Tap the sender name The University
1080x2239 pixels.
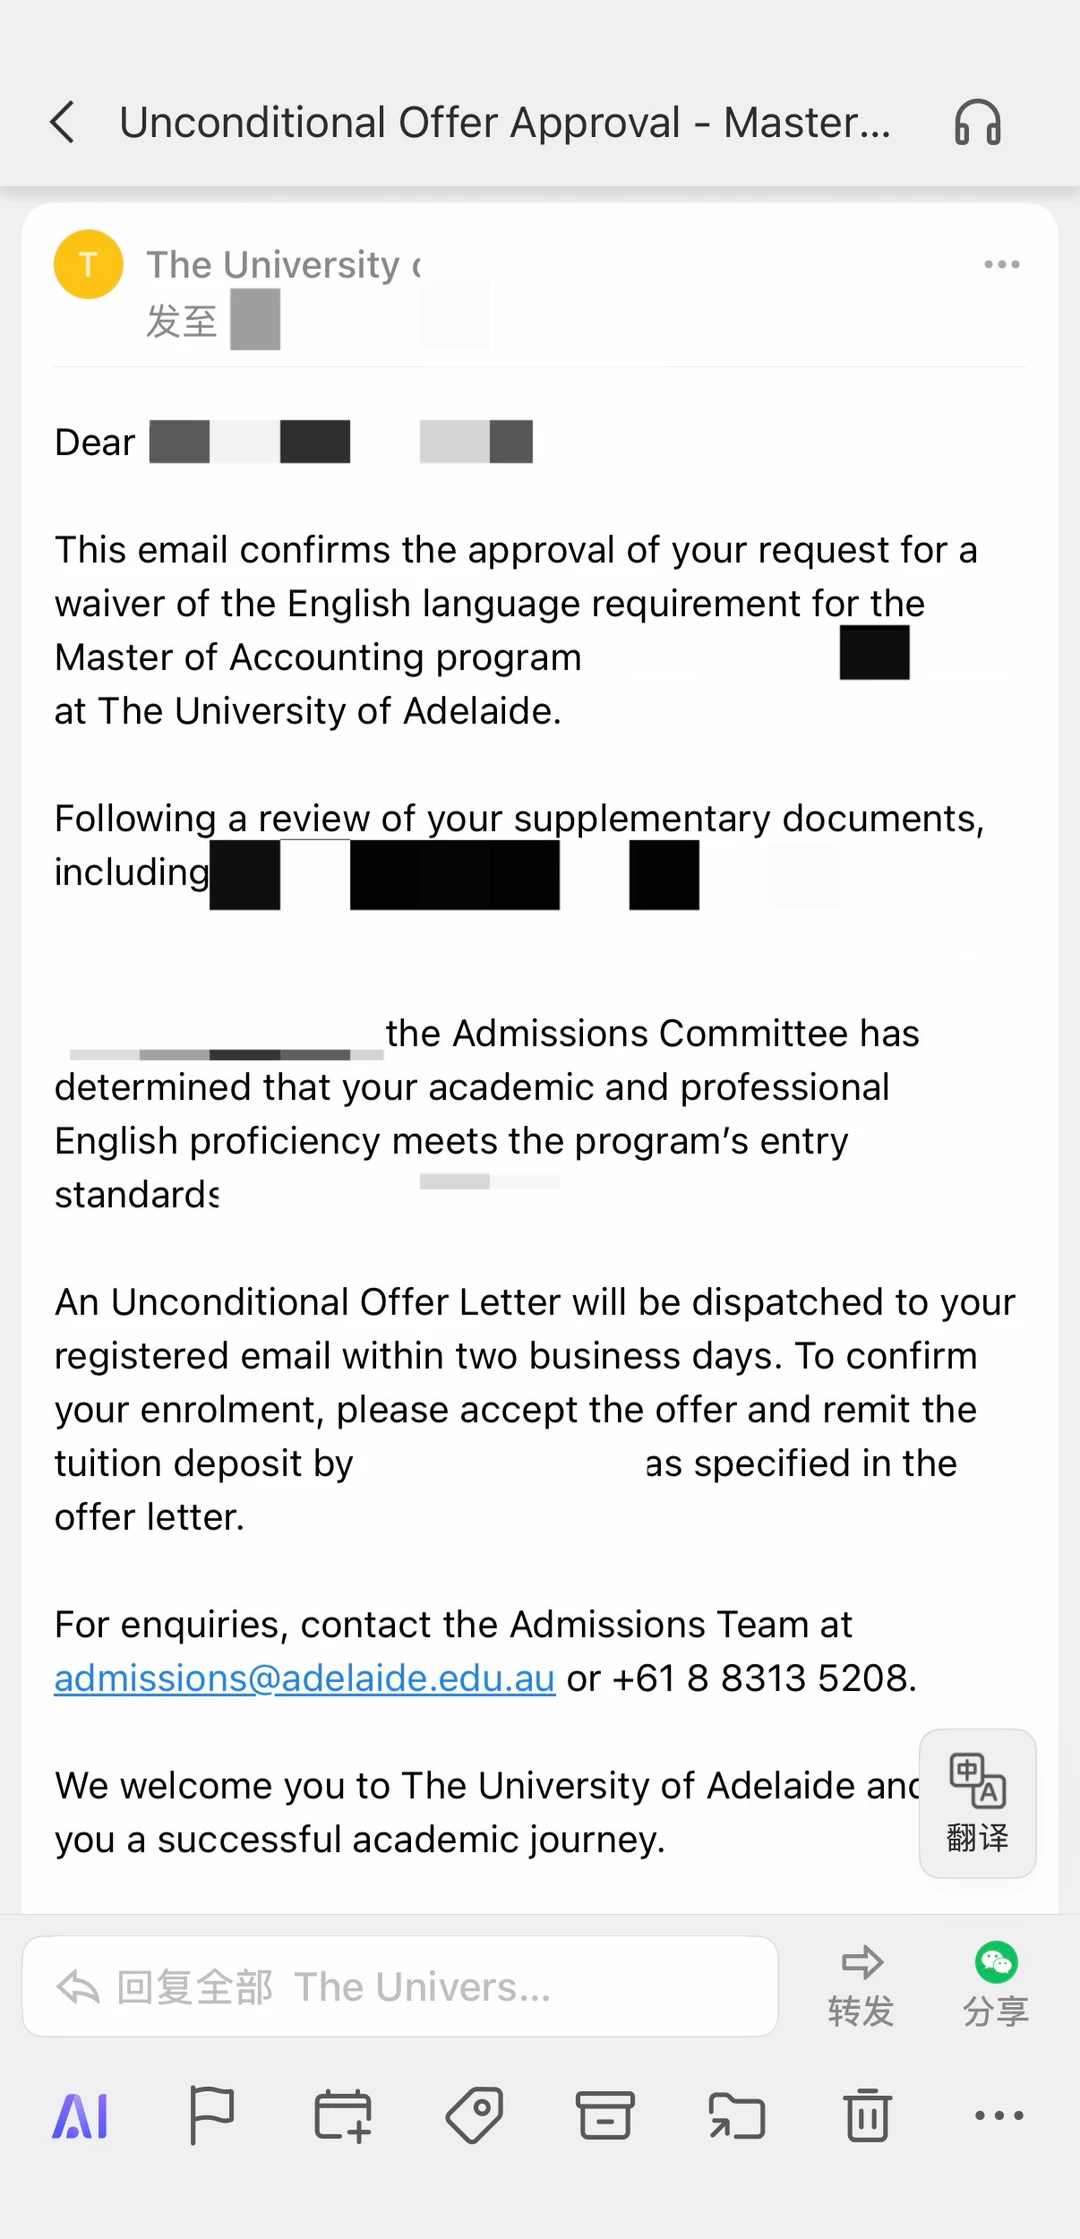[x=284, y=265]
